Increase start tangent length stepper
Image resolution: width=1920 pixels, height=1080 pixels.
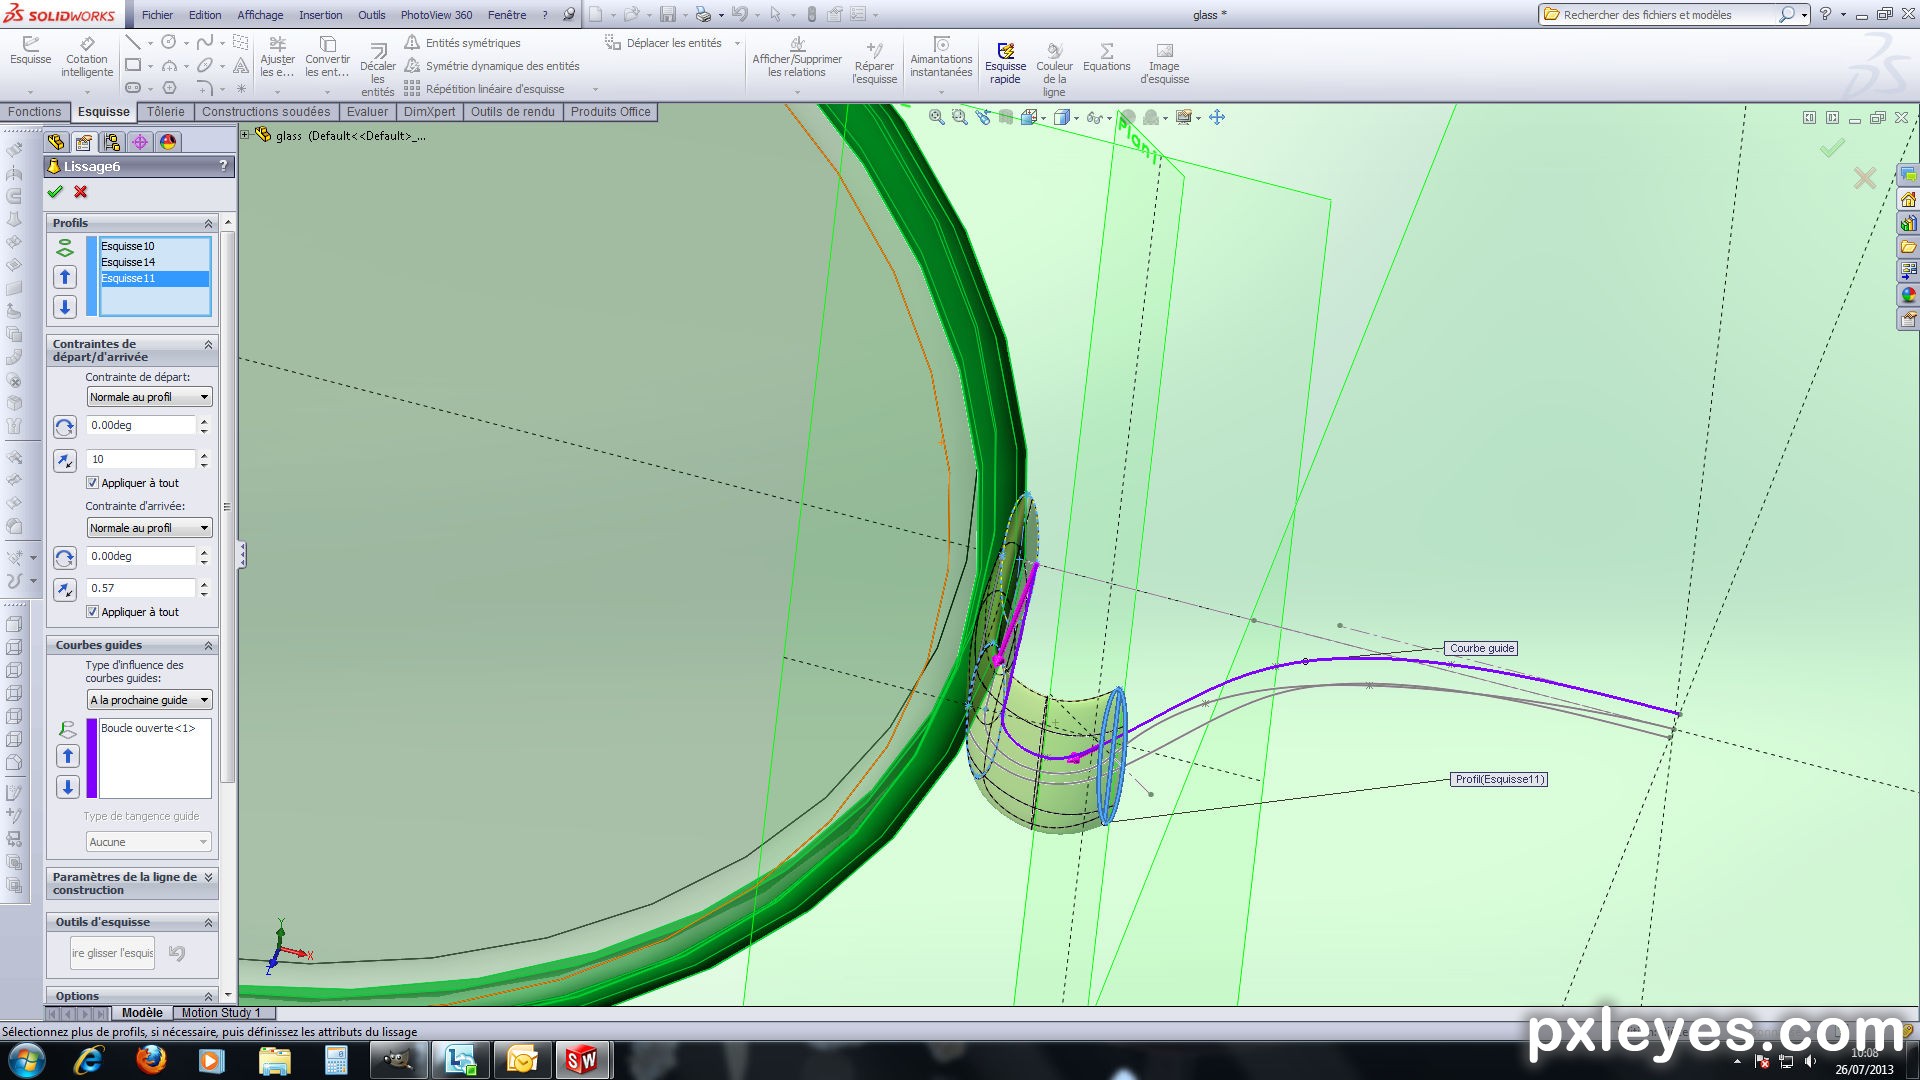(x=204, y=454)
